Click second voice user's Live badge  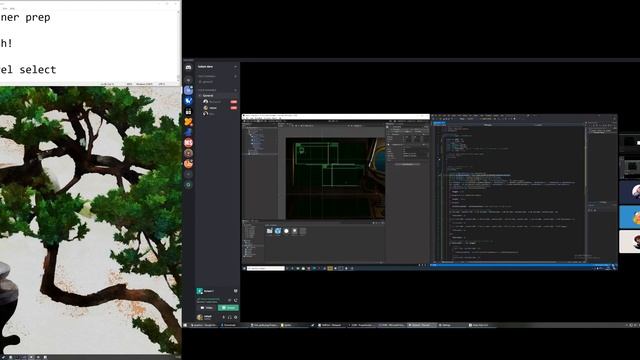(233, 108)
